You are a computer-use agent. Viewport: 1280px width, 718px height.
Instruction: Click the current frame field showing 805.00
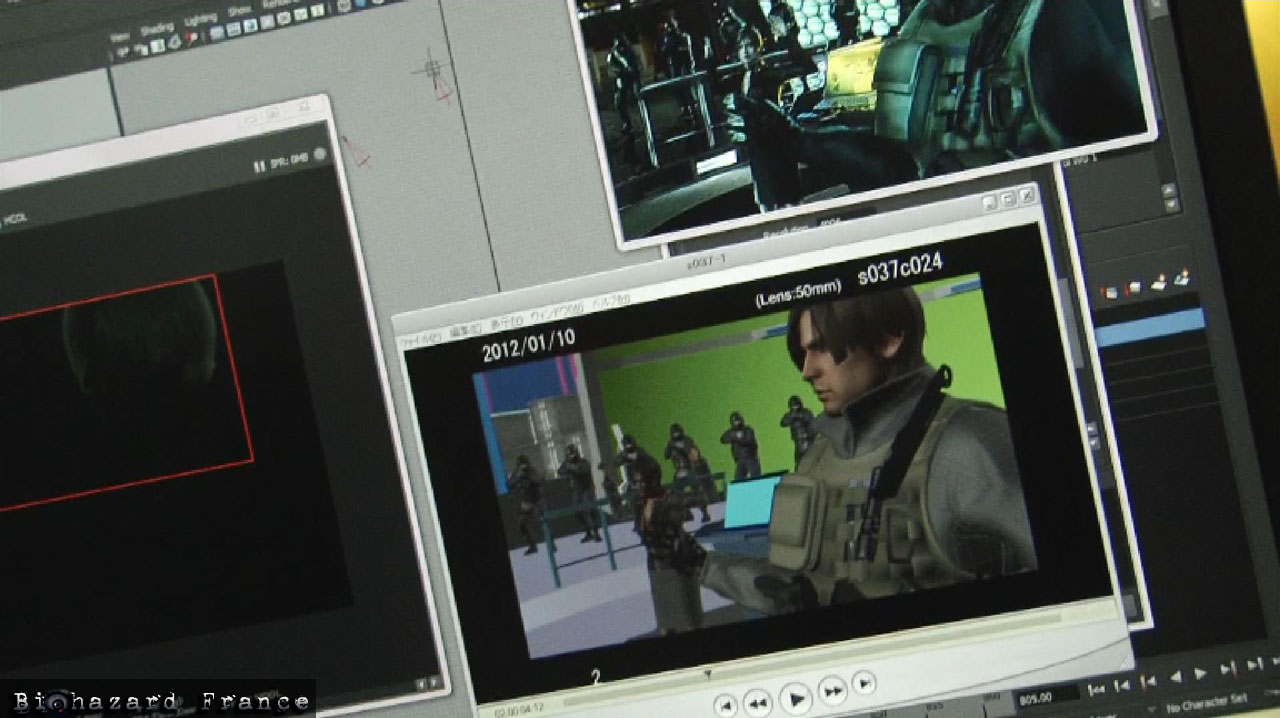click(1046, 694)
